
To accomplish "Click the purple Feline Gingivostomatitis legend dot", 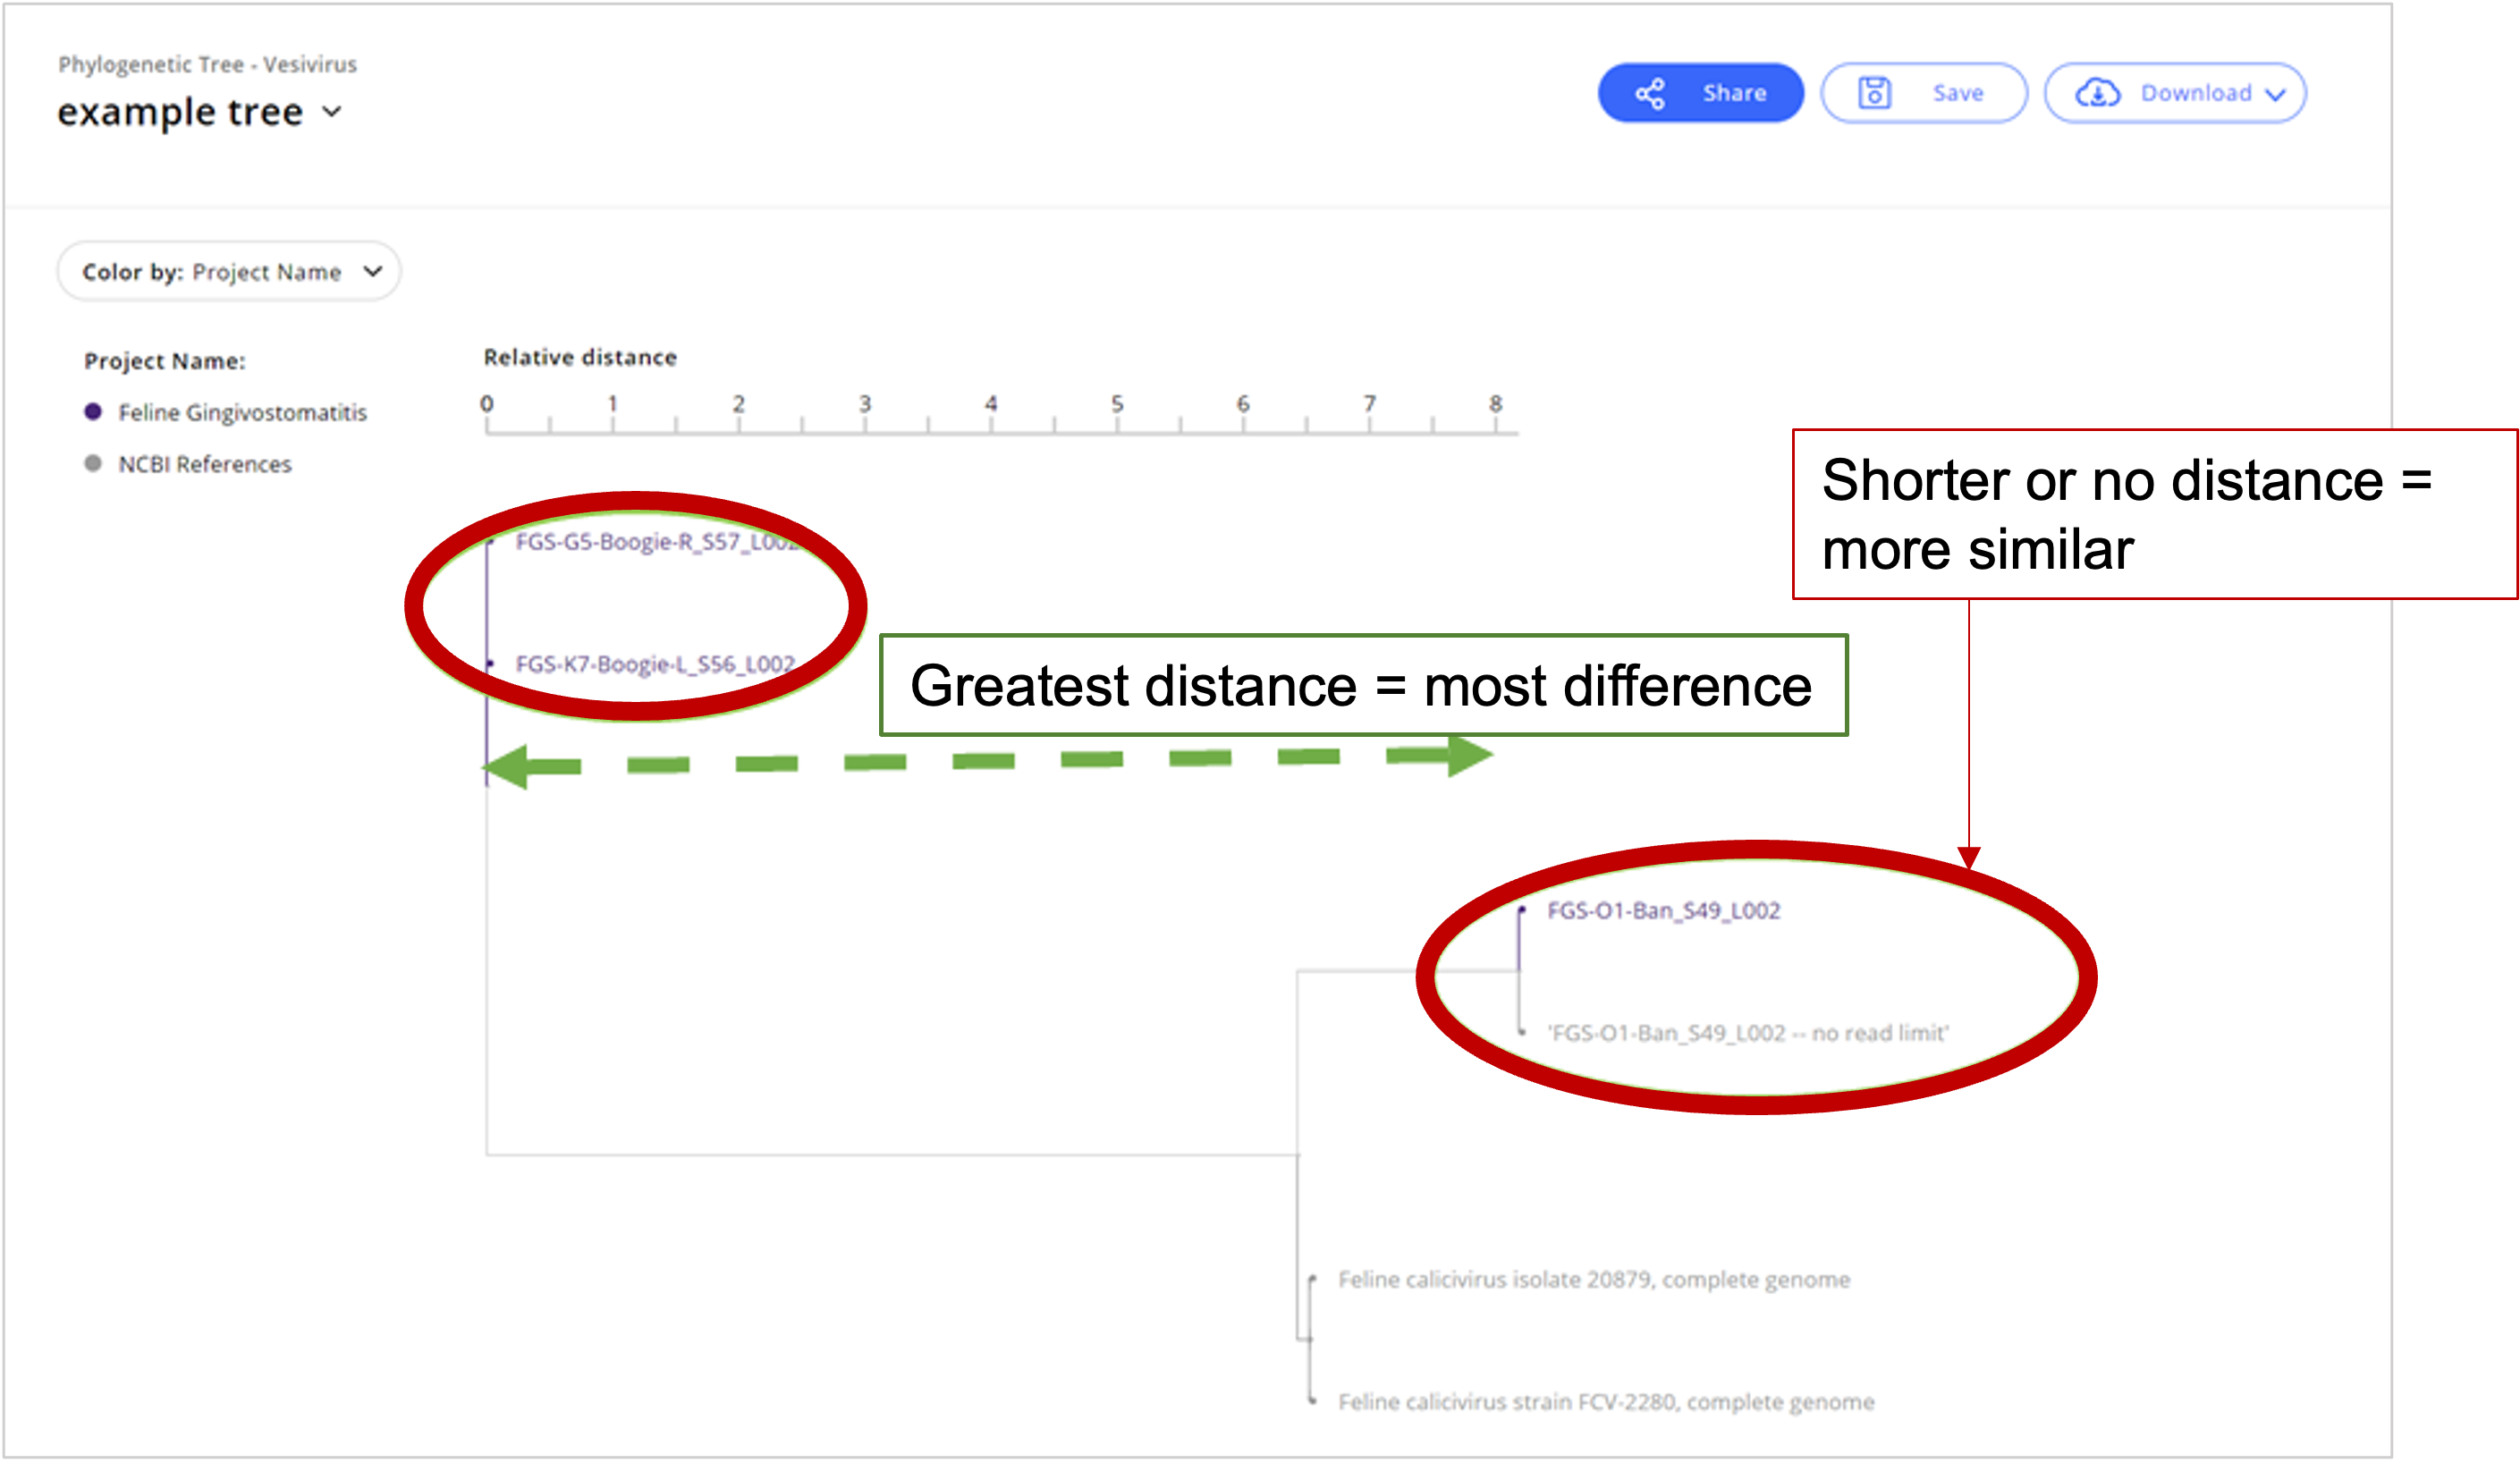I will pos(93,412).
